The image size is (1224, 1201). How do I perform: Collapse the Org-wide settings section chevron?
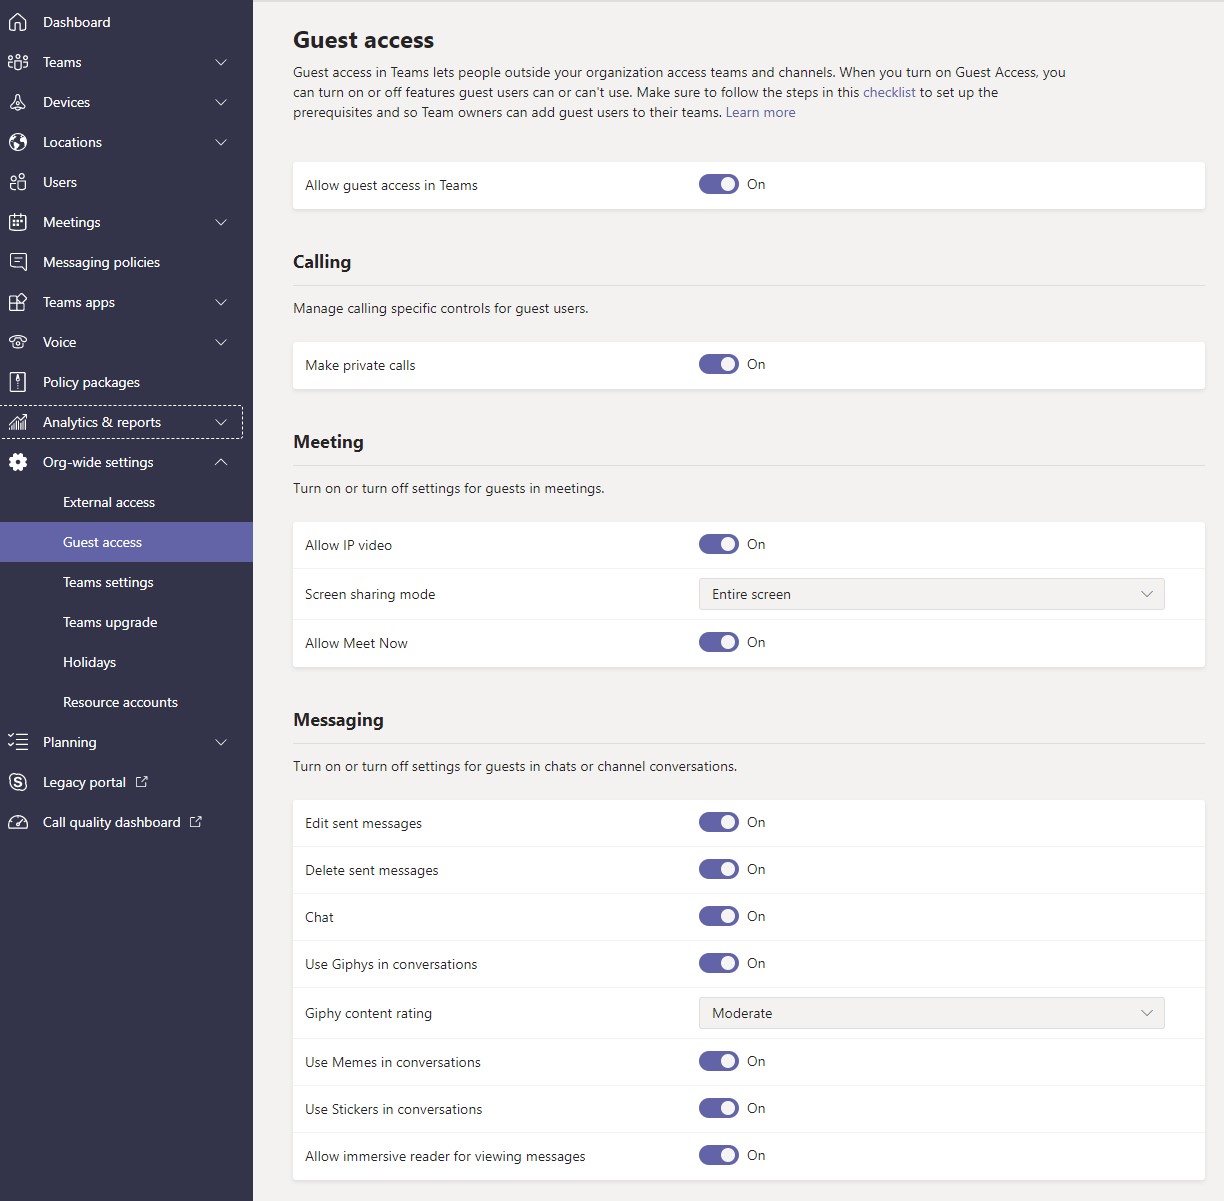tap(221, 462)
